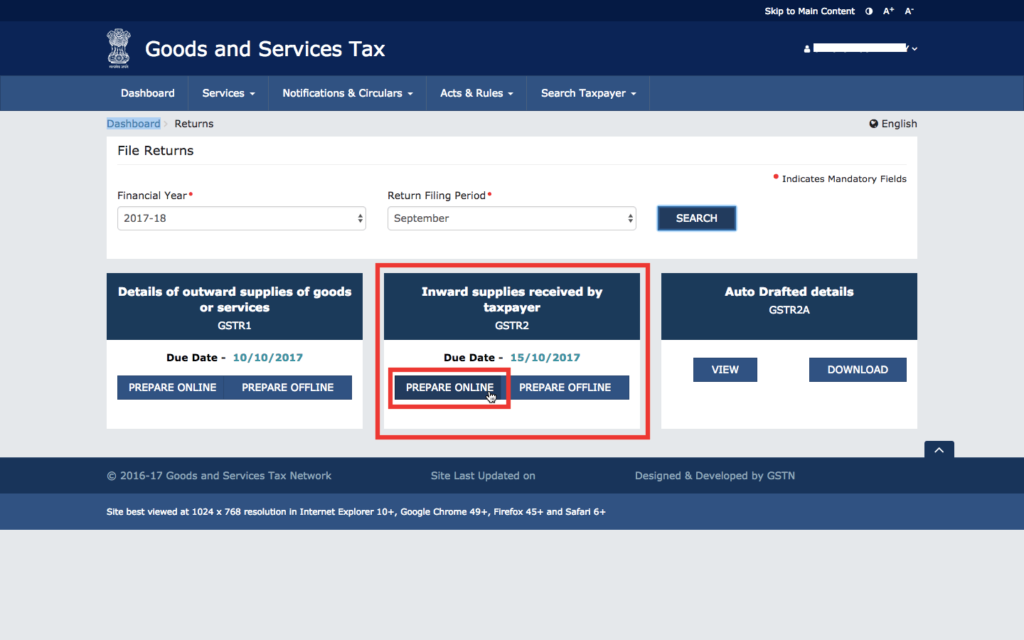The width and height of the screenshot is (1024, 640).
Task: Click the scroll-to-top arrow button
Action: click(938, 451)
